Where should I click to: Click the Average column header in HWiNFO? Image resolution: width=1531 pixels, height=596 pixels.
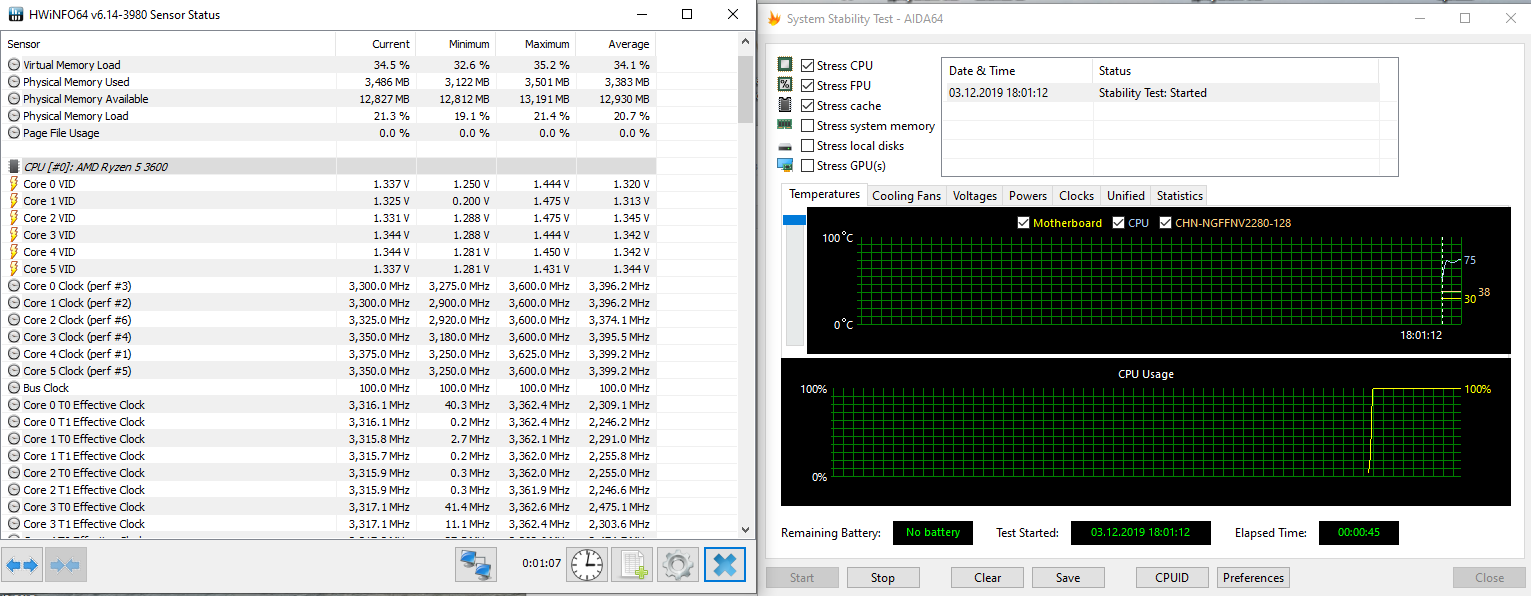tap(616, 44)
